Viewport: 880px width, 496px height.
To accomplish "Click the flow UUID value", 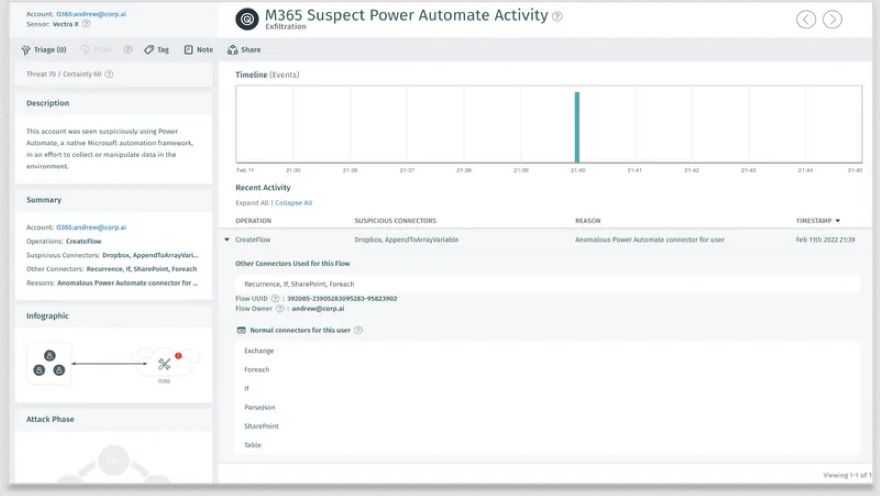I will (x=342, y=298).
